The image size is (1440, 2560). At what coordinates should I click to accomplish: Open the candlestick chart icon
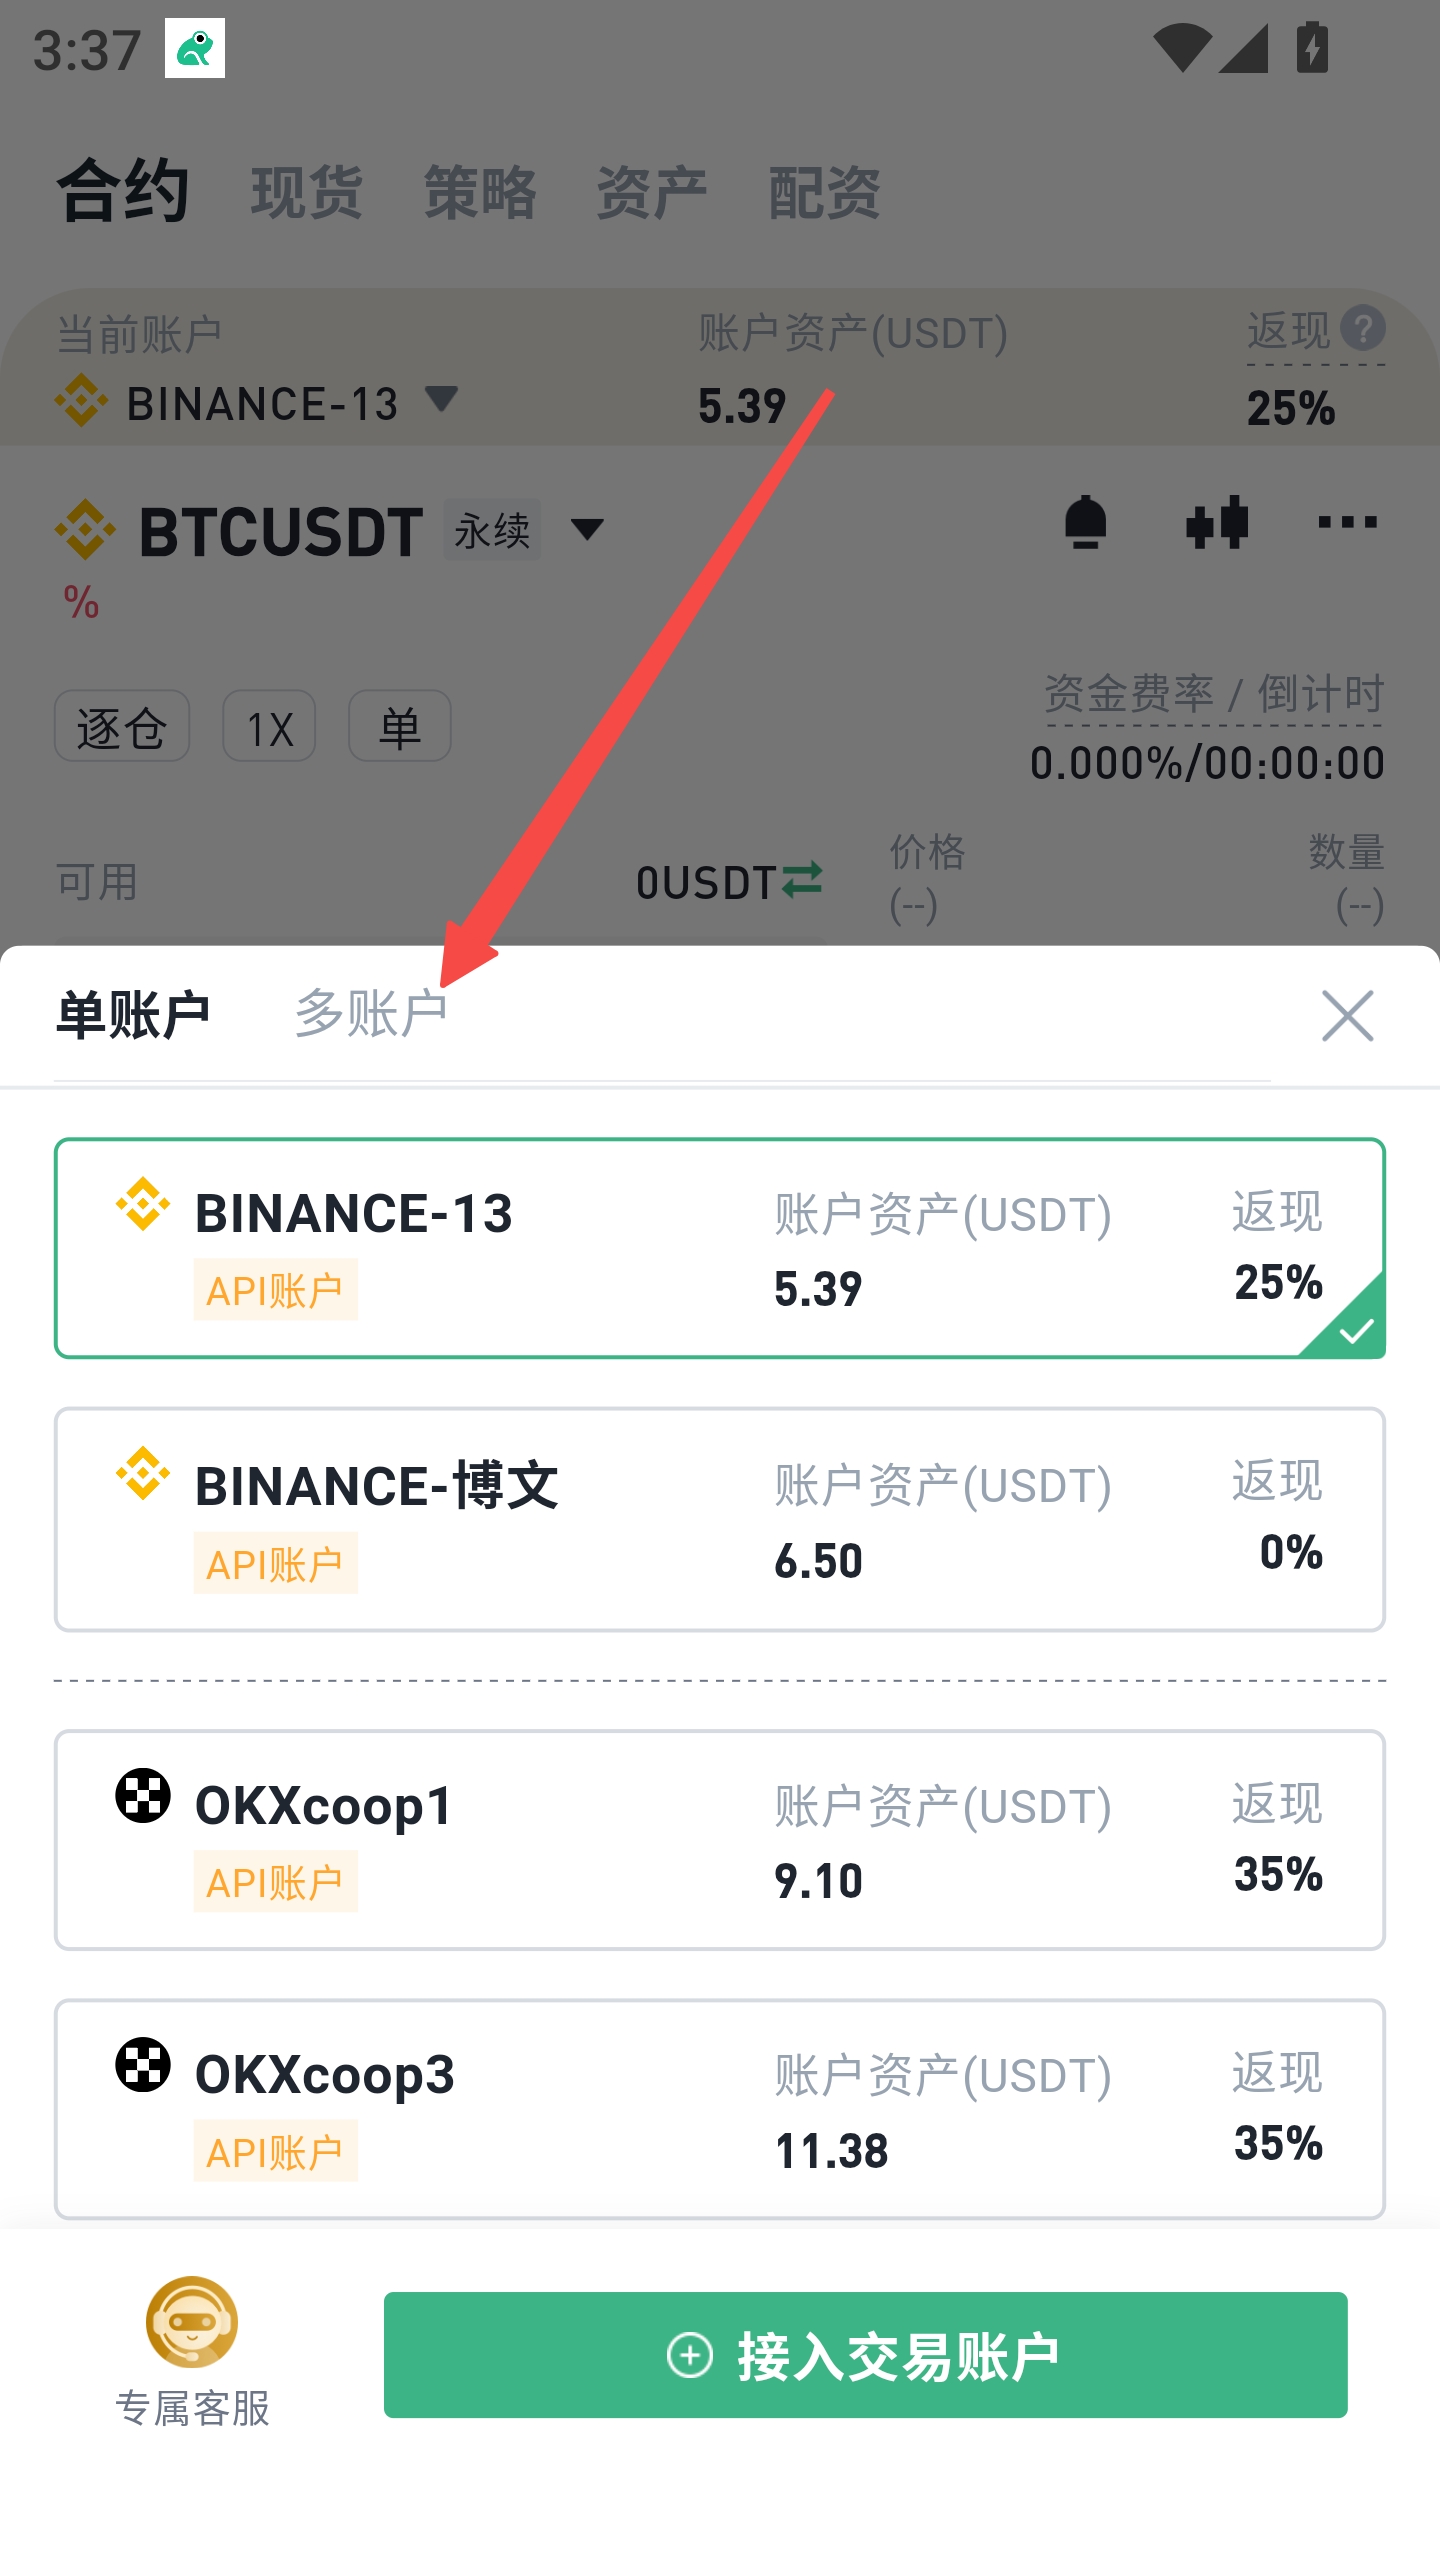click(1216, 523)
